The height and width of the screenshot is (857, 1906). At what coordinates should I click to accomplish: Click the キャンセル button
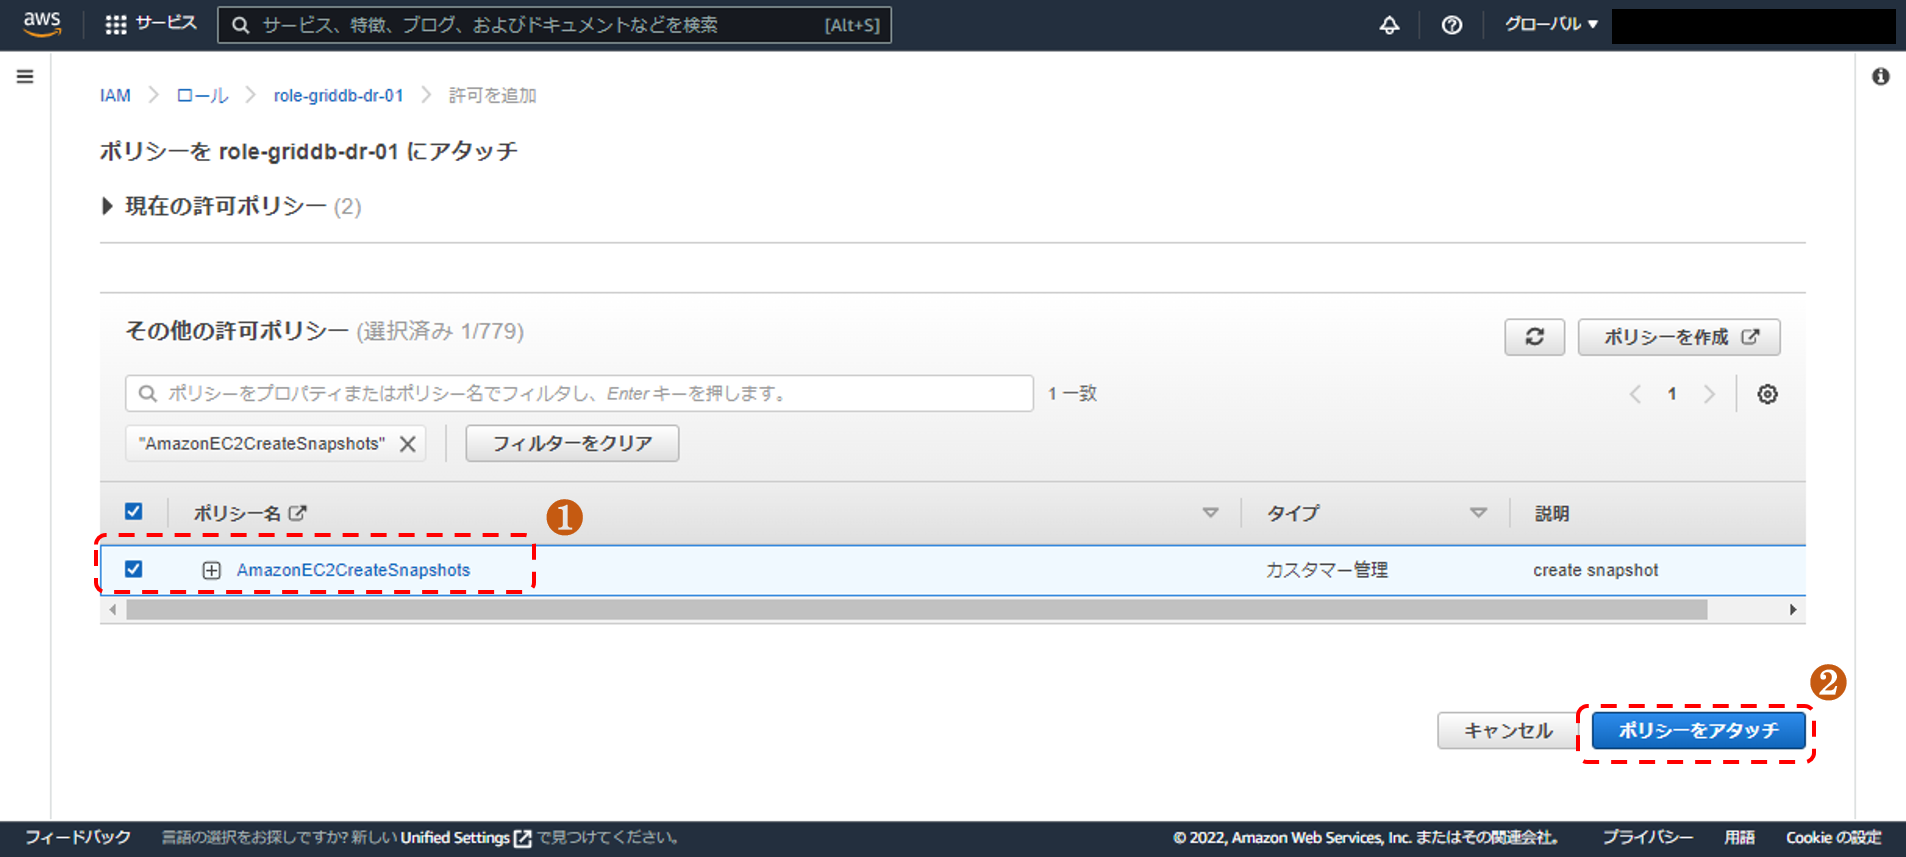(1507, 730)
